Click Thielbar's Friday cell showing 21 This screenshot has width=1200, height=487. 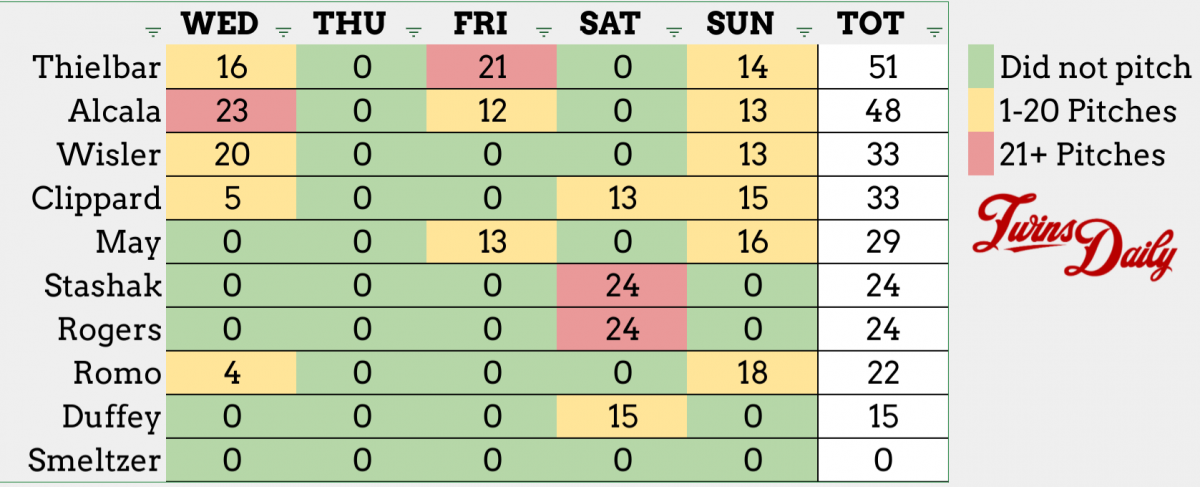491,68
